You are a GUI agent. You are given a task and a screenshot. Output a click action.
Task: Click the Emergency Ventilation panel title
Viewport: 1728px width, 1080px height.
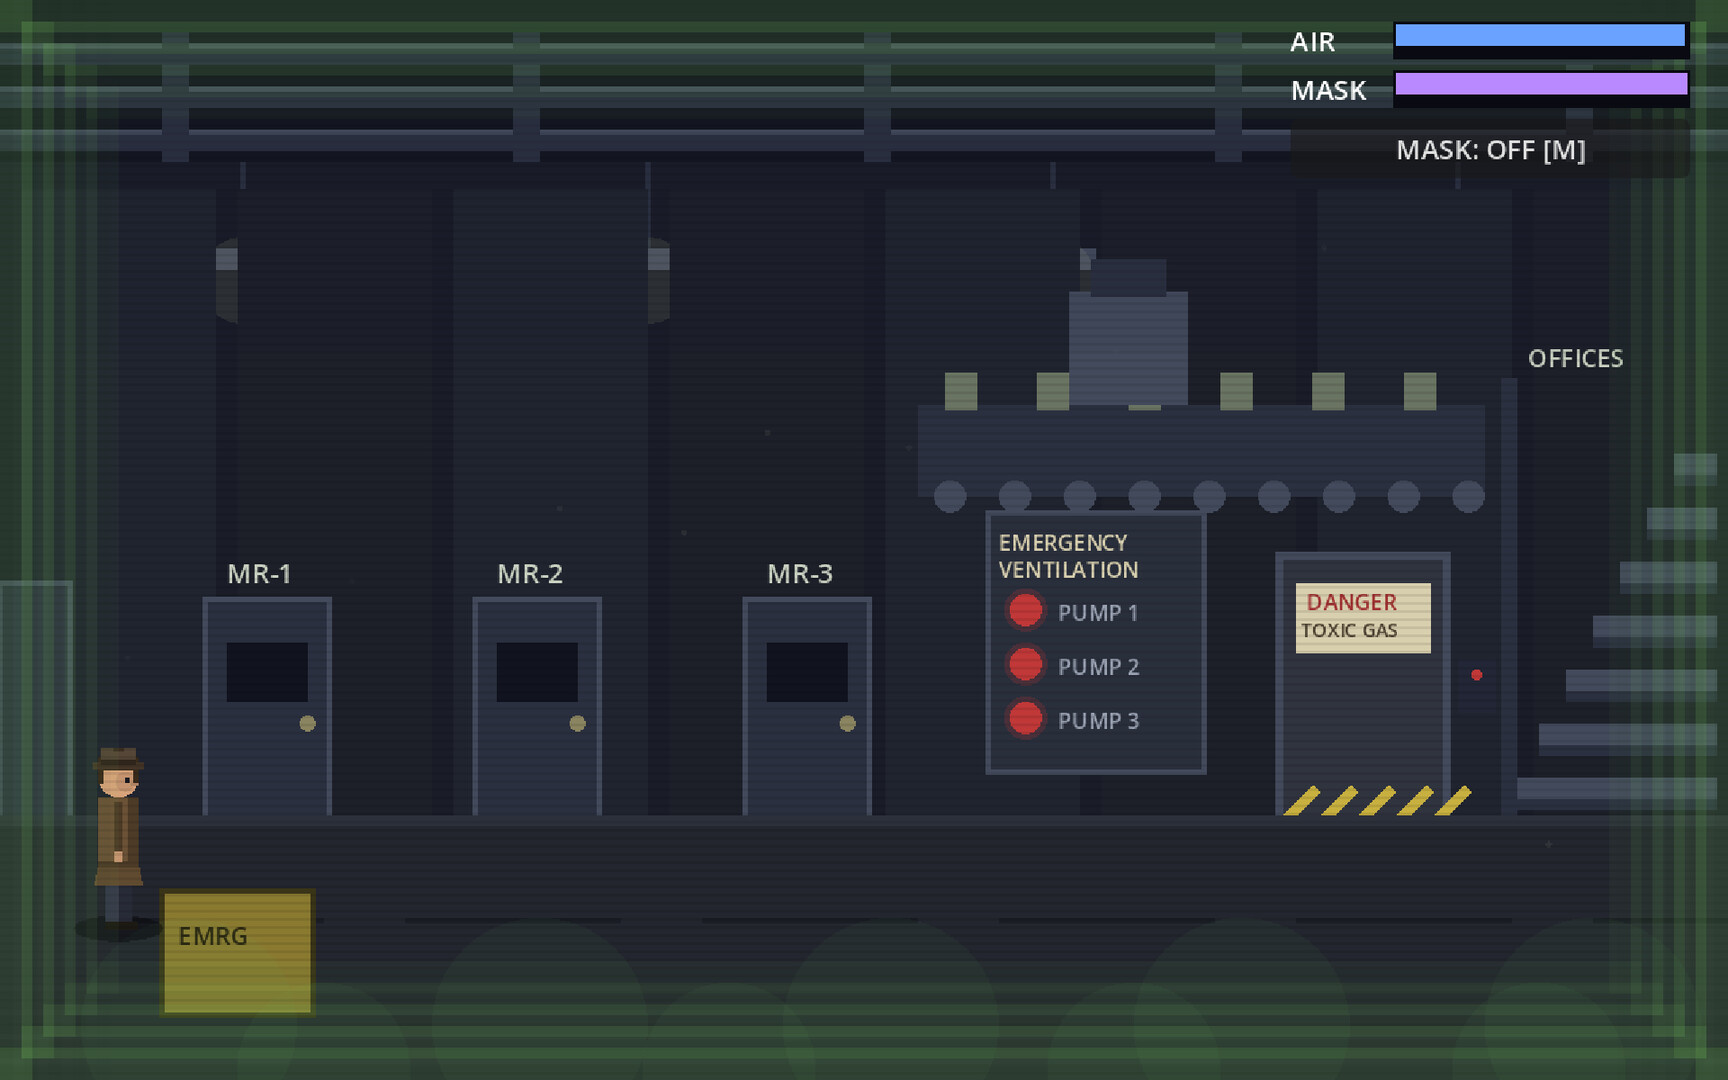click(1068, 556)
